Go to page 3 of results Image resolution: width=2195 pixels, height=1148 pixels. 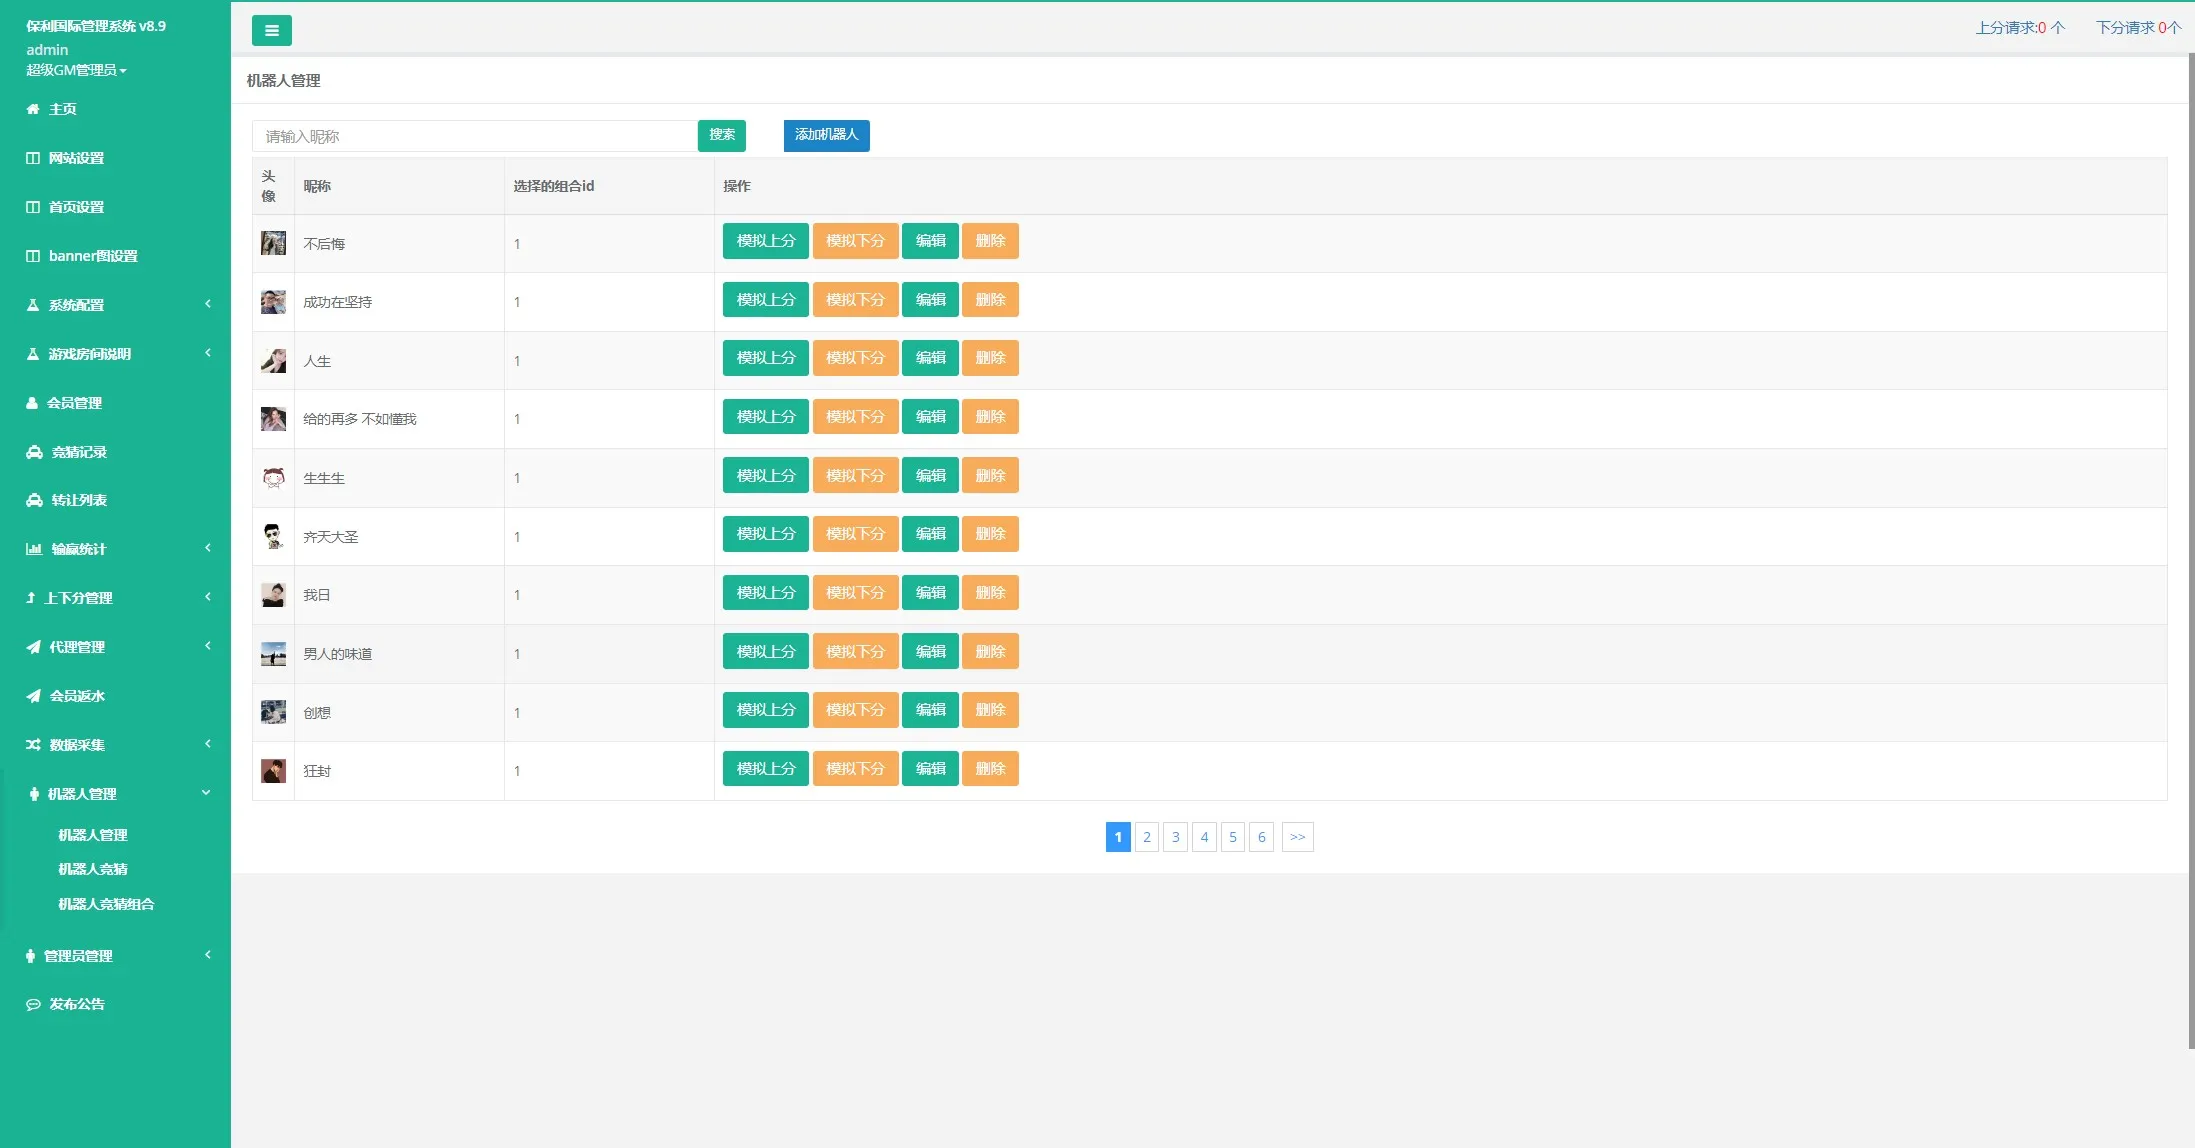point(1175,837)
